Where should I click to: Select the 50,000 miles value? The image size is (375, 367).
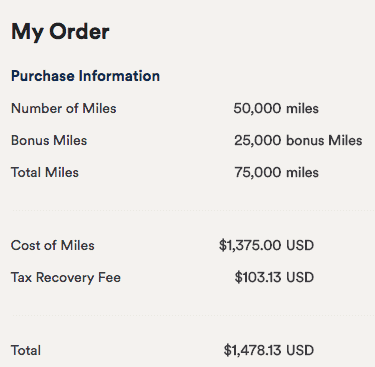276,109
